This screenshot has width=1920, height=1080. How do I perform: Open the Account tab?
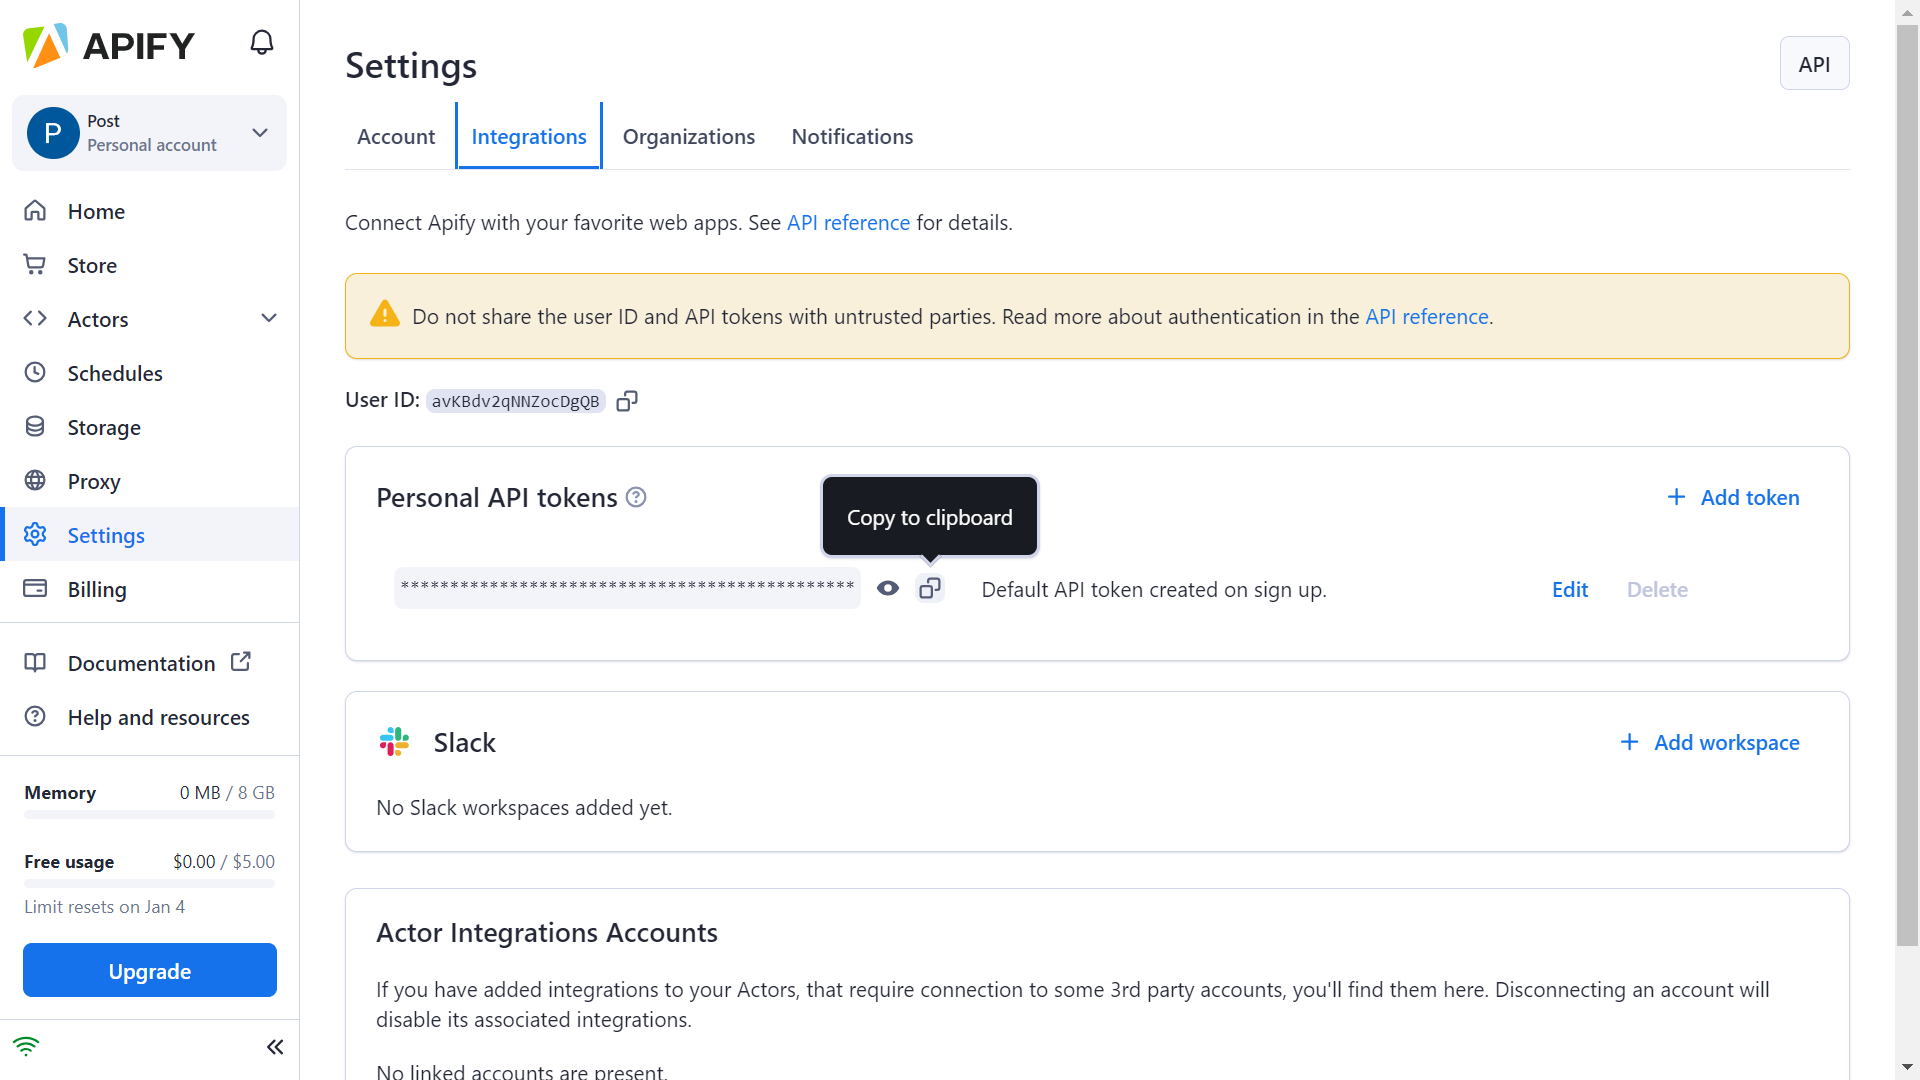396,137
